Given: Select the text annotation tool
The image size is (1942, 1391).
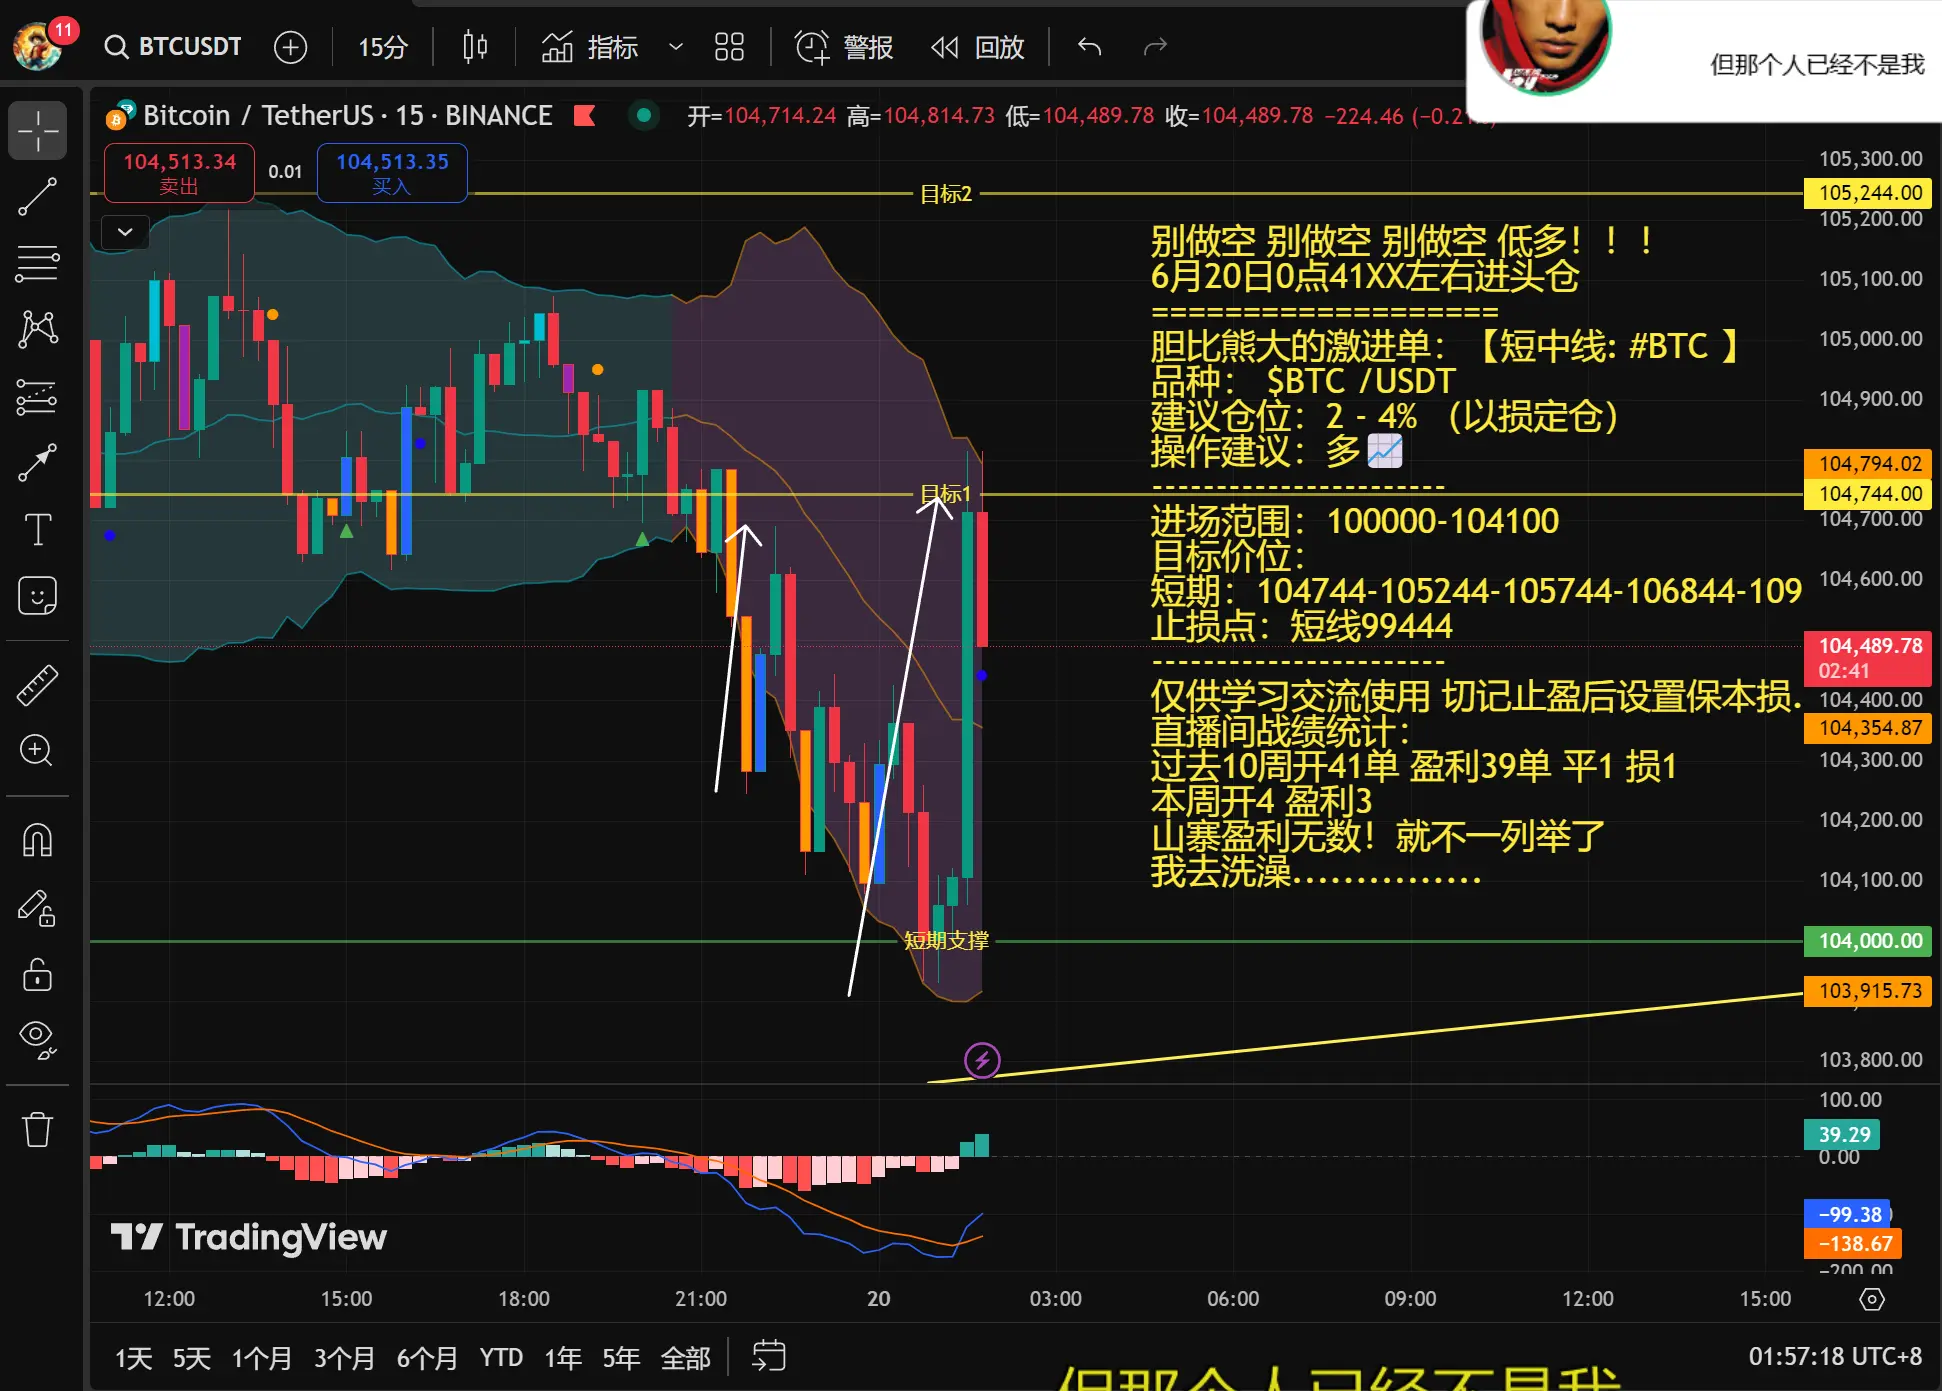Looking at the screenshot, I should [38, 529].
